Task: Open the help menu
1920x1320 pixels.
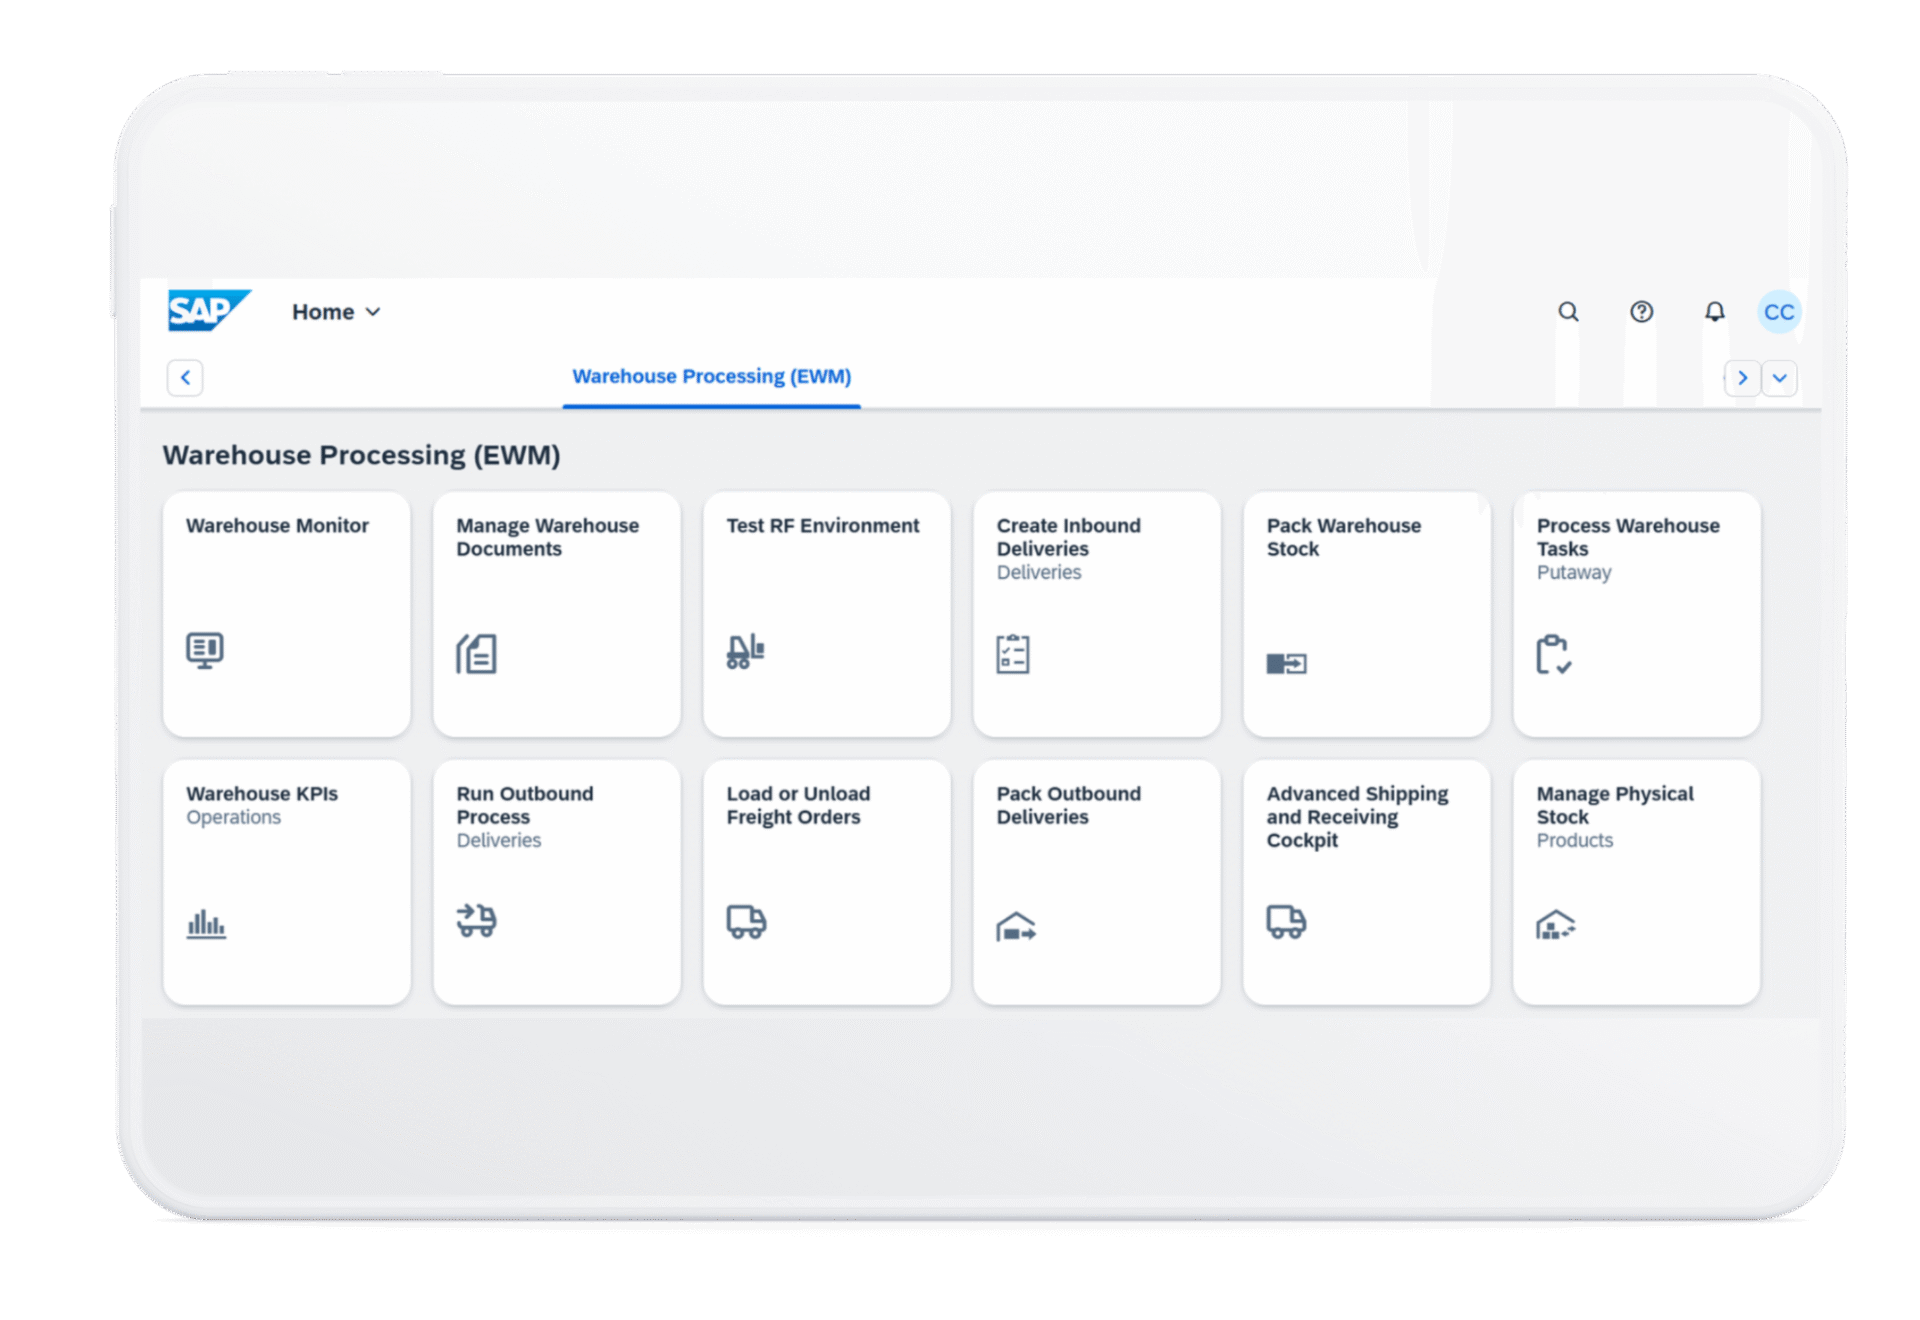Action: 1641,311
